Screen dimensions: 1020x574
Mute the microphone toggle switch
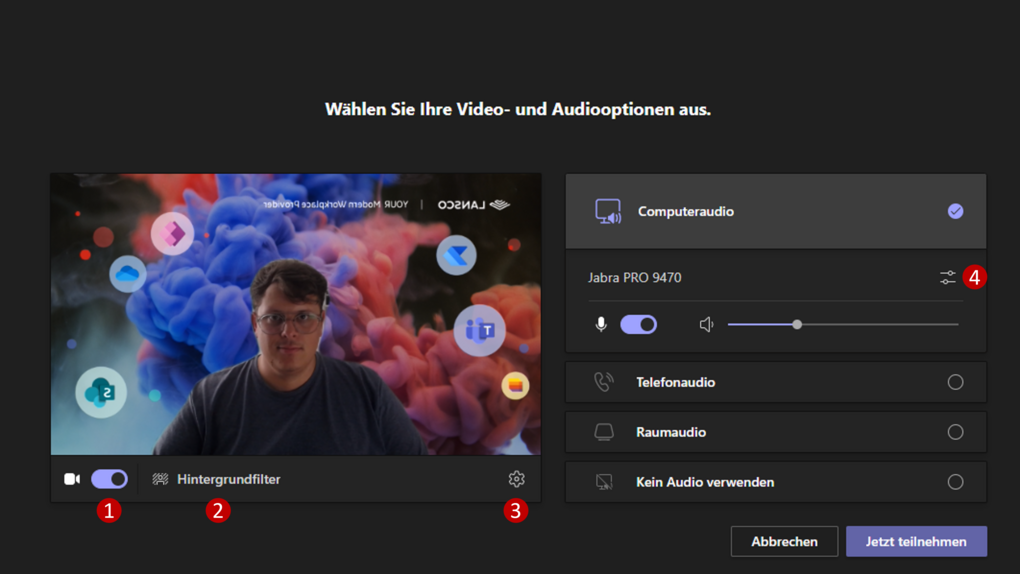(x=639, y=324)
